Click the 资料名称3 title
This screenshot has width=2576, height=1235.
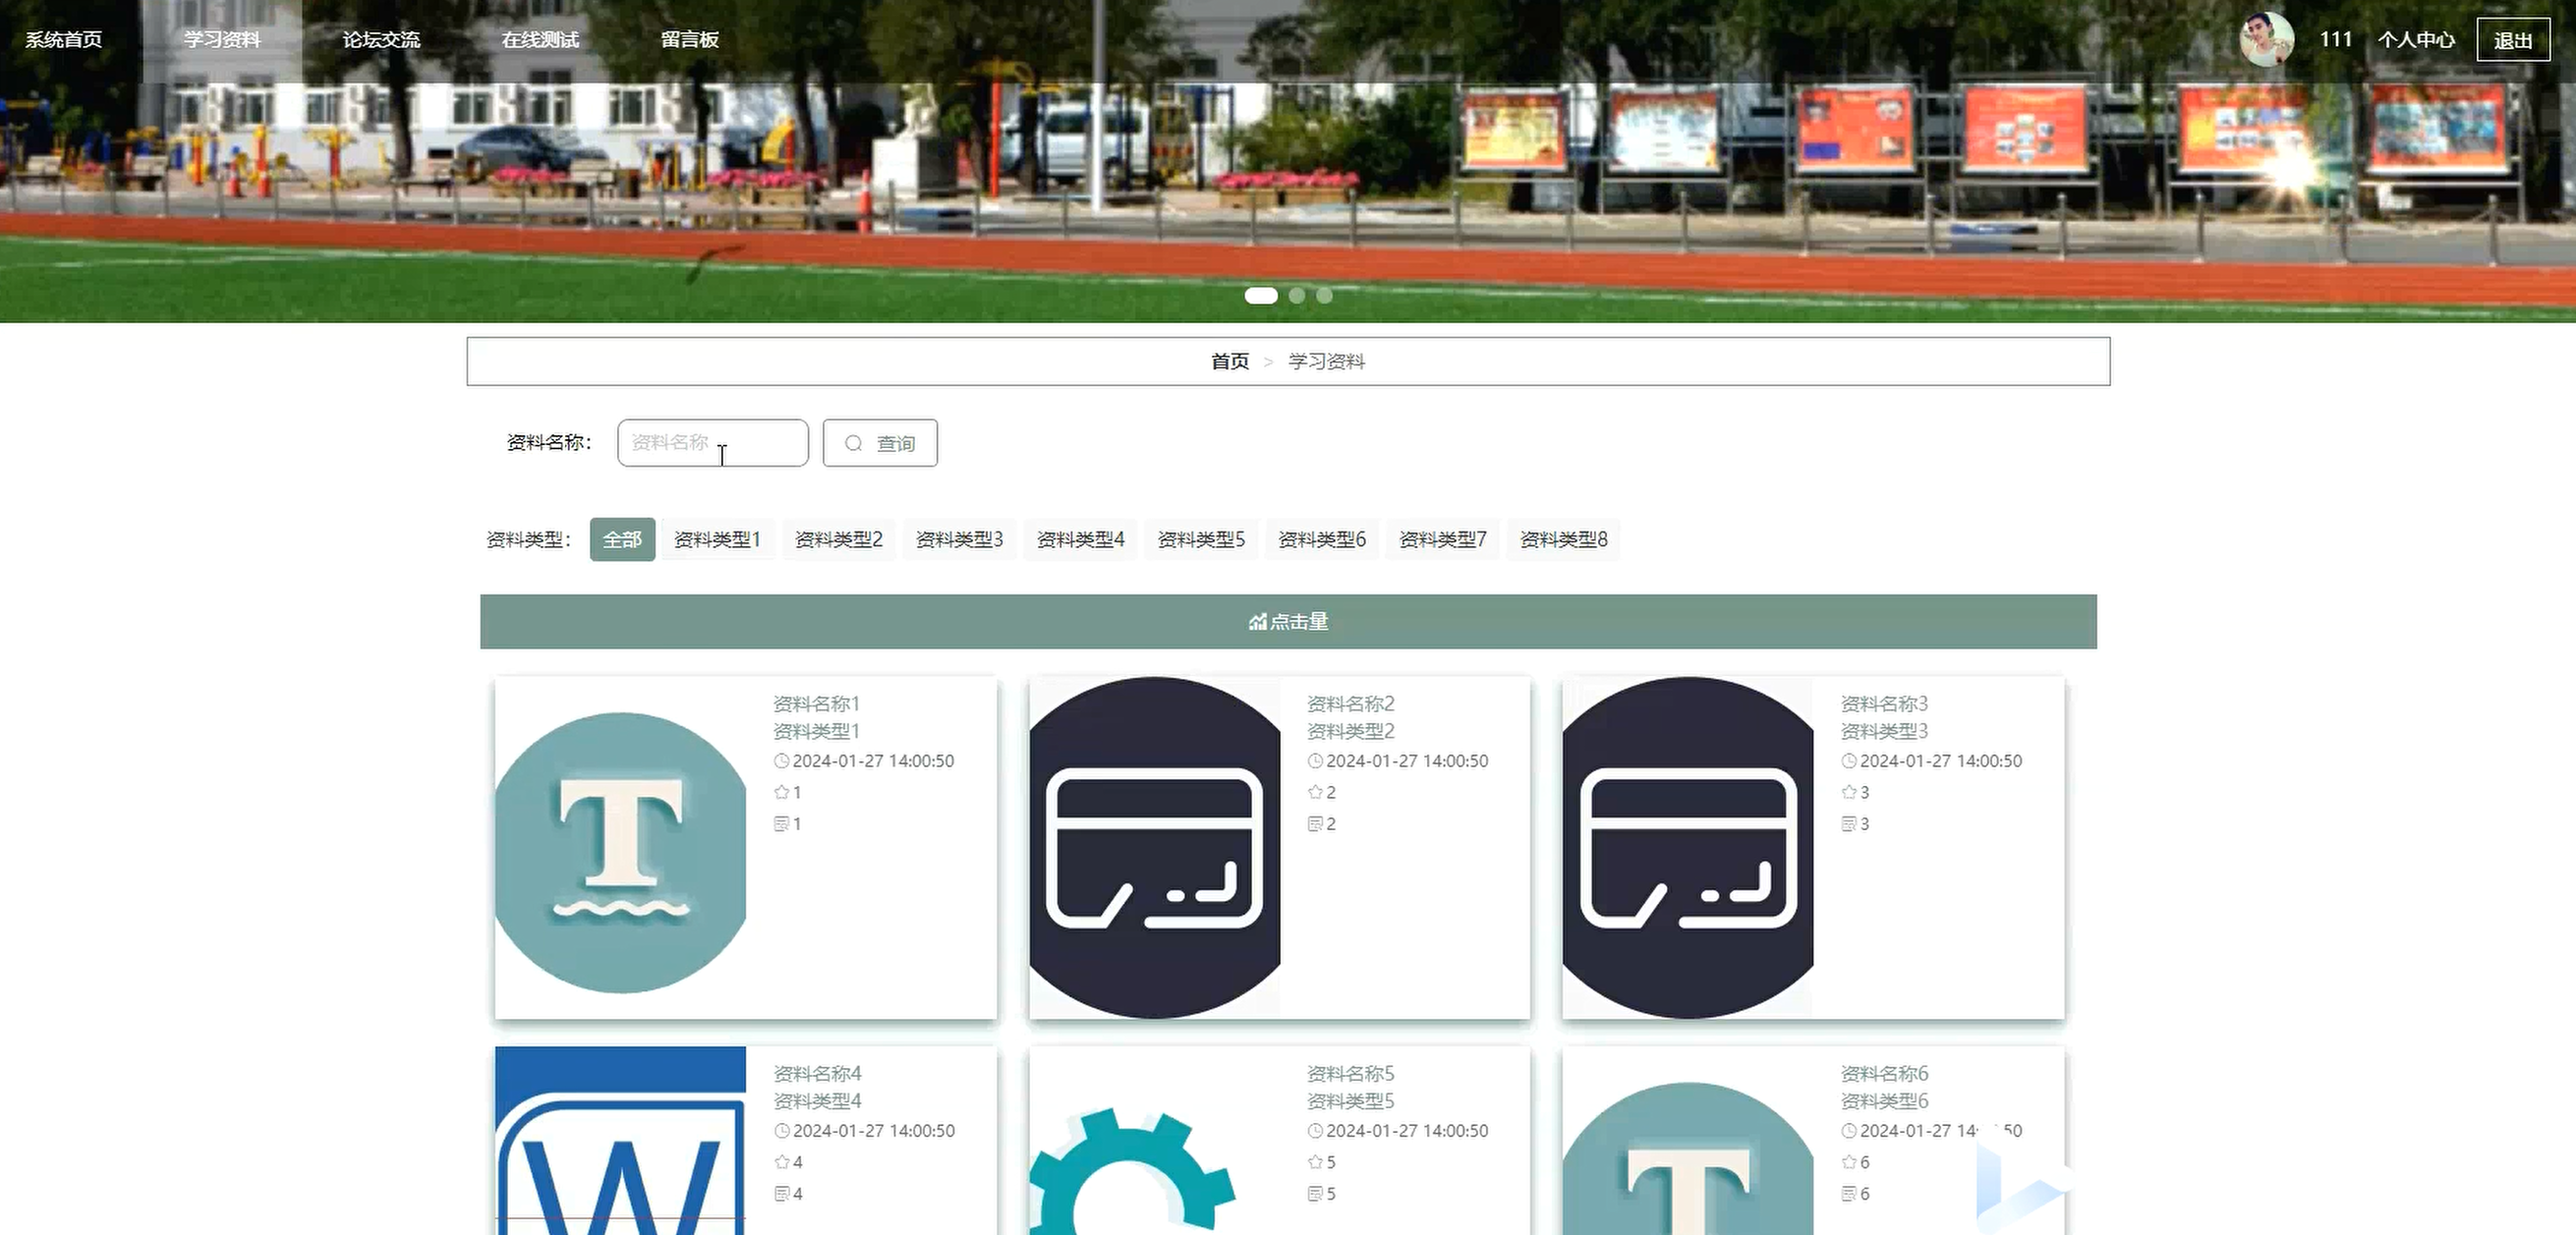[1884, 704]
